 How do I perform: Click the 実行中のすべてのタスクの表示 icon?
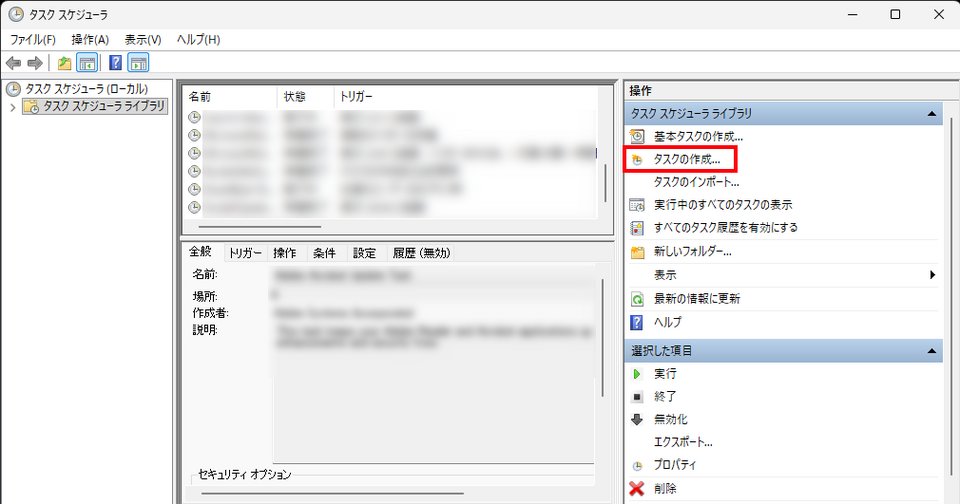point(637,205)
